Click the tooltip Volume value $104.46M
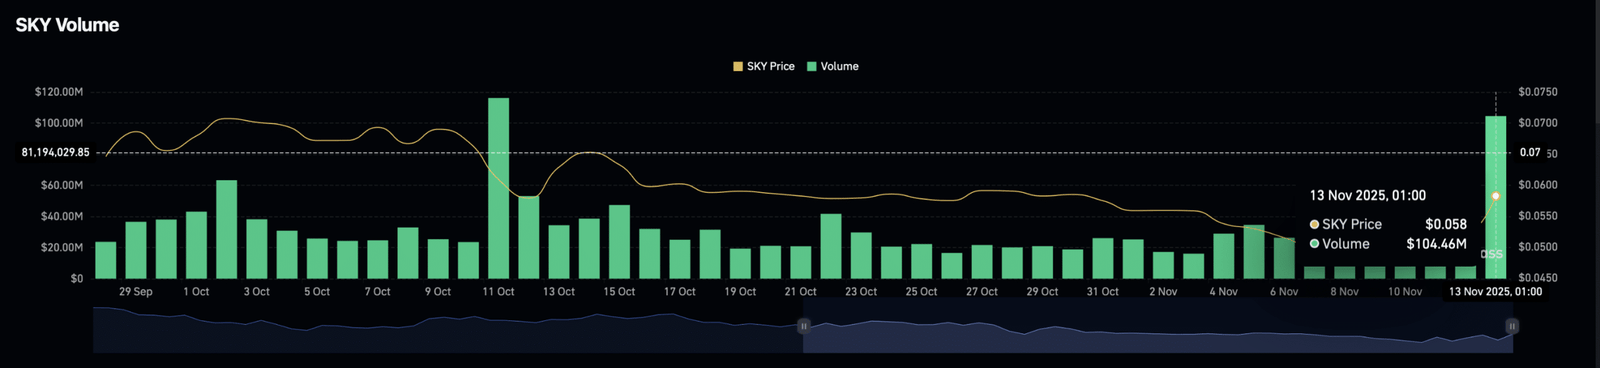 coord(1437,244)
